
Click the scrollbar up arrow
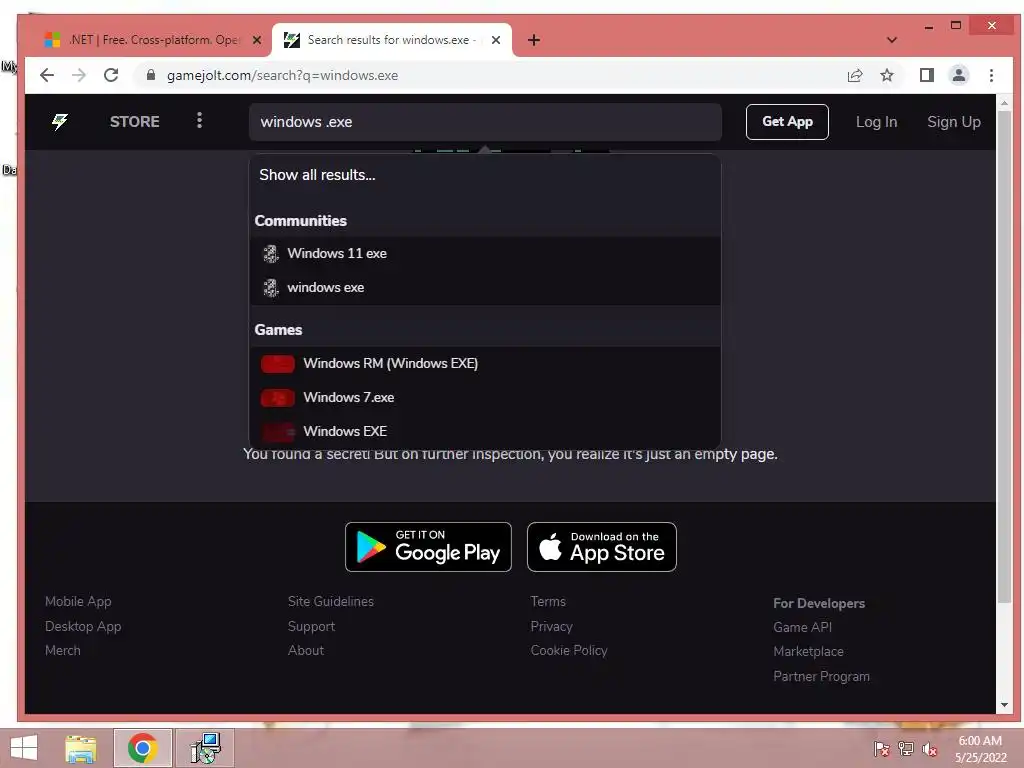[1004, 103]
